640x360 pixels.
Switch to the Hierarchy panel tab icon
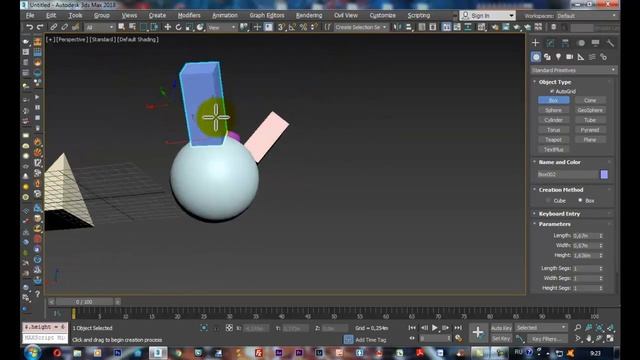click(565, 43)
